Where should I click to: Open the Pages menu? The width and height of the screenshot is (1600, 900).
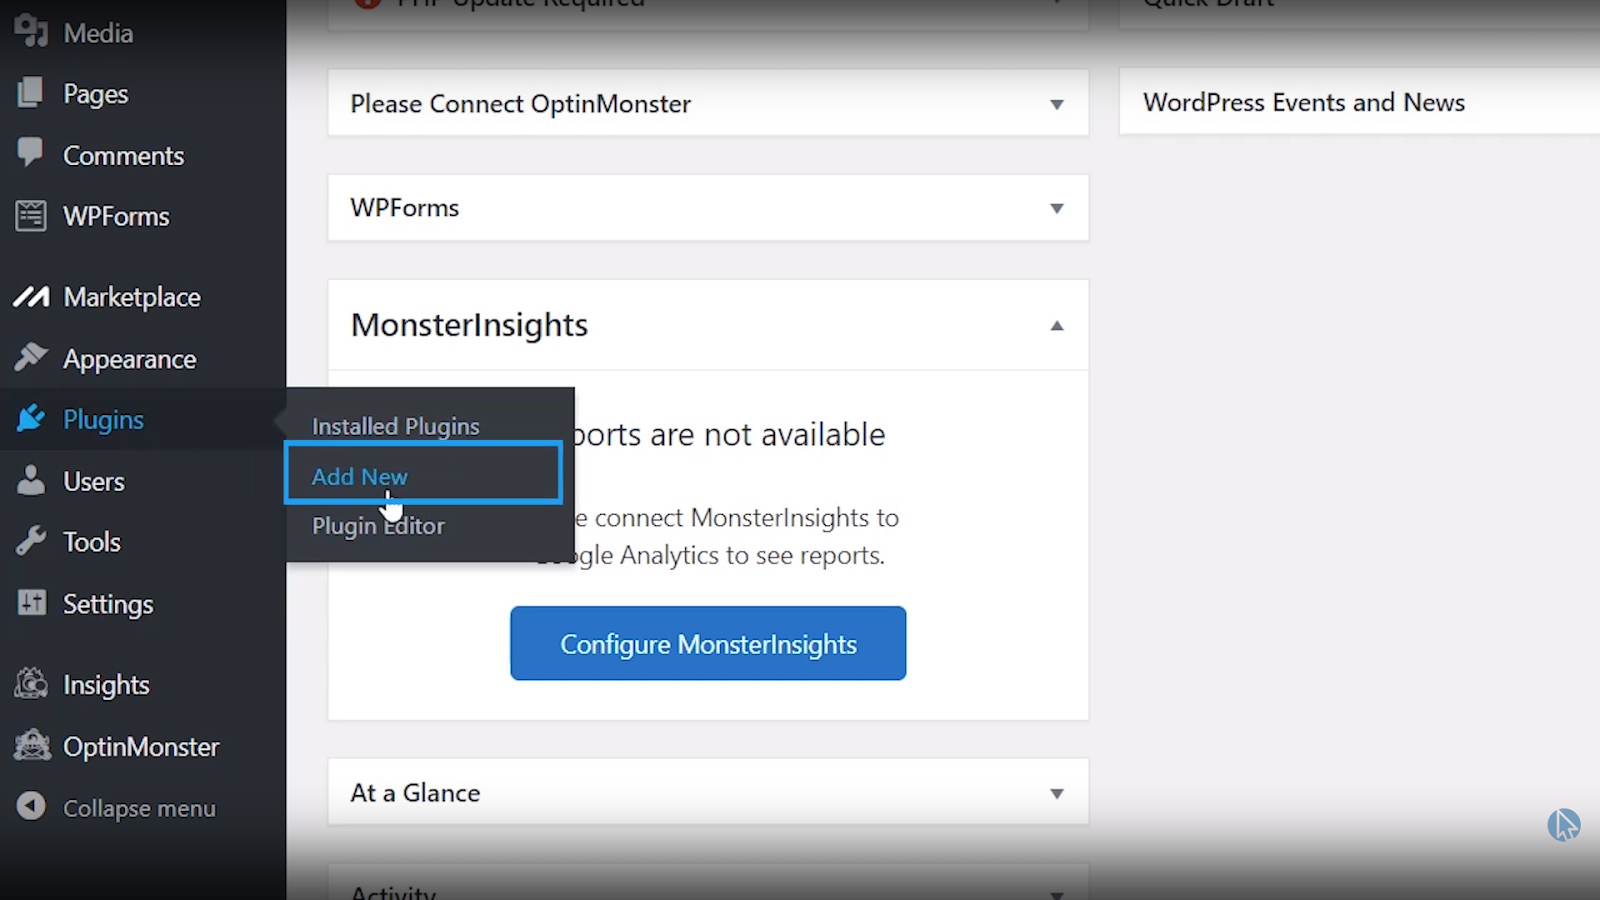(x=96, y=94)
